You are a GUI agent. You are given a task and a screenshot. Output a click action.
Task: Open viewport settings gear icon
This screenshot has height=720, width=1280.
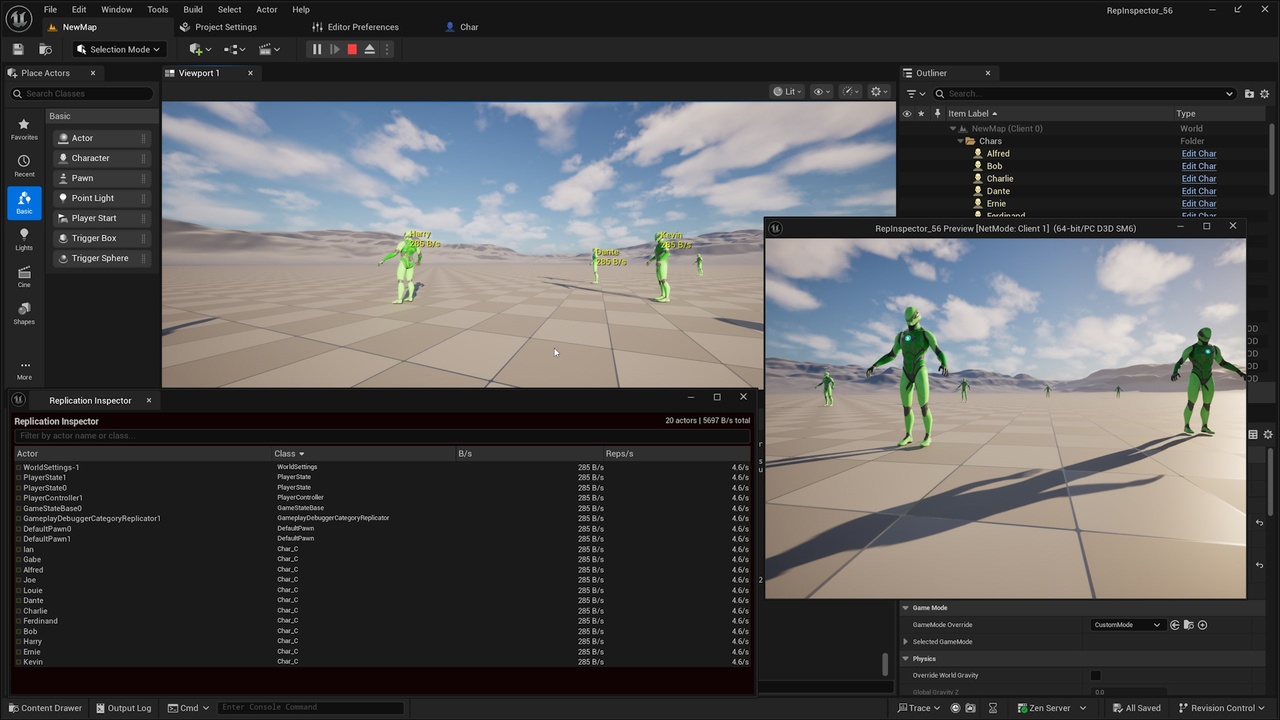[x=878, y=91]
